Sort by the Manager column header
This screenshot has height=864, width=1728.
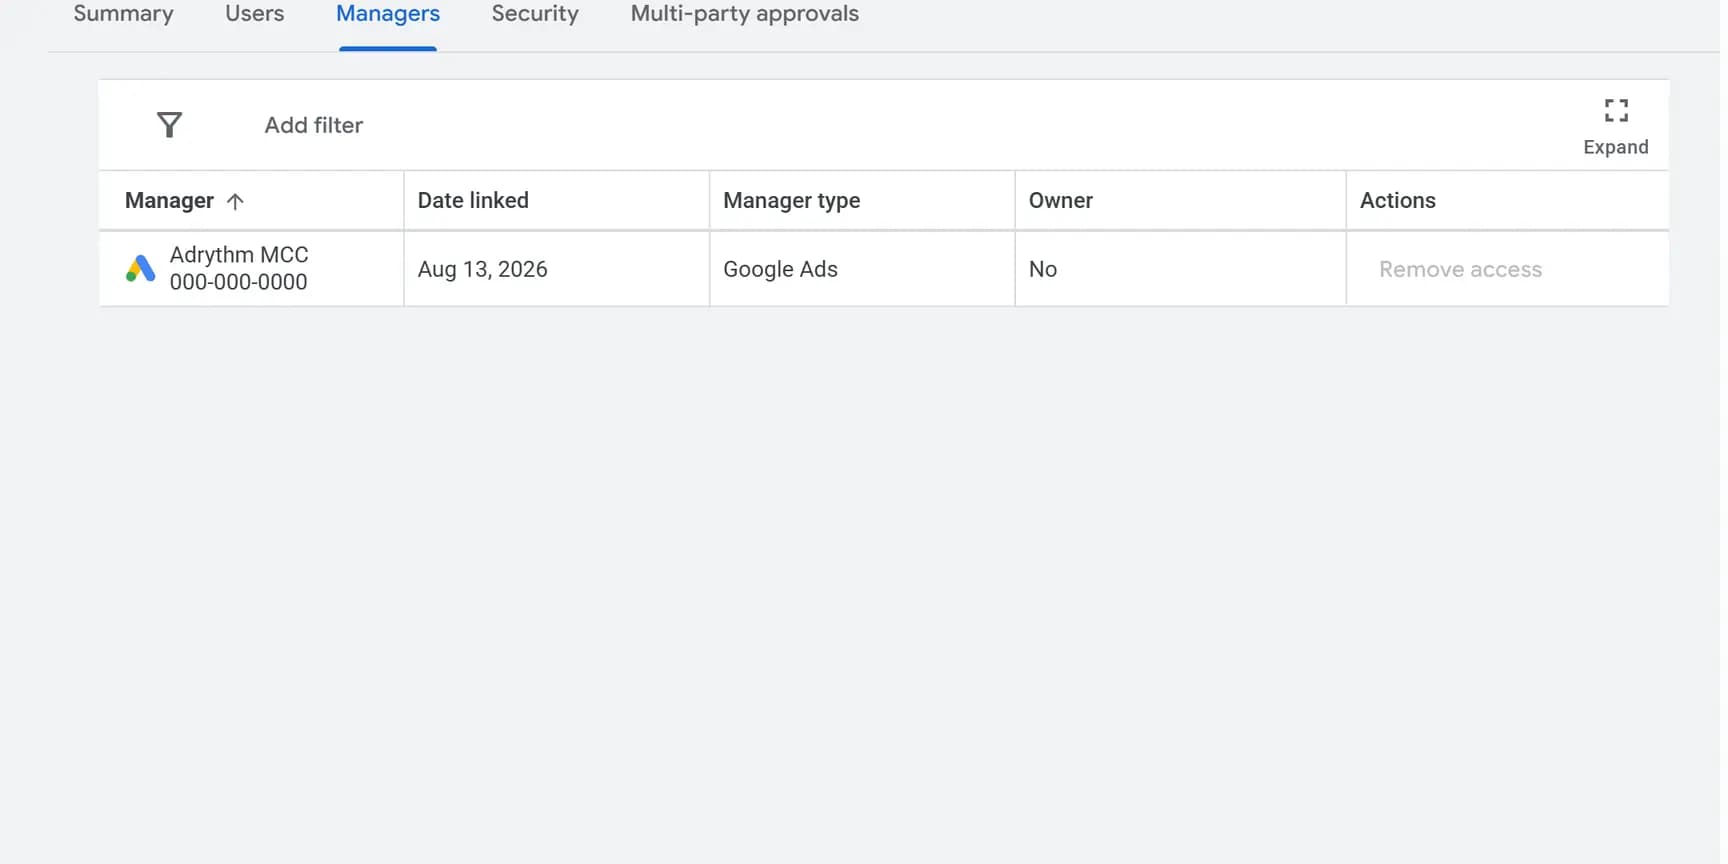[169, 201]
